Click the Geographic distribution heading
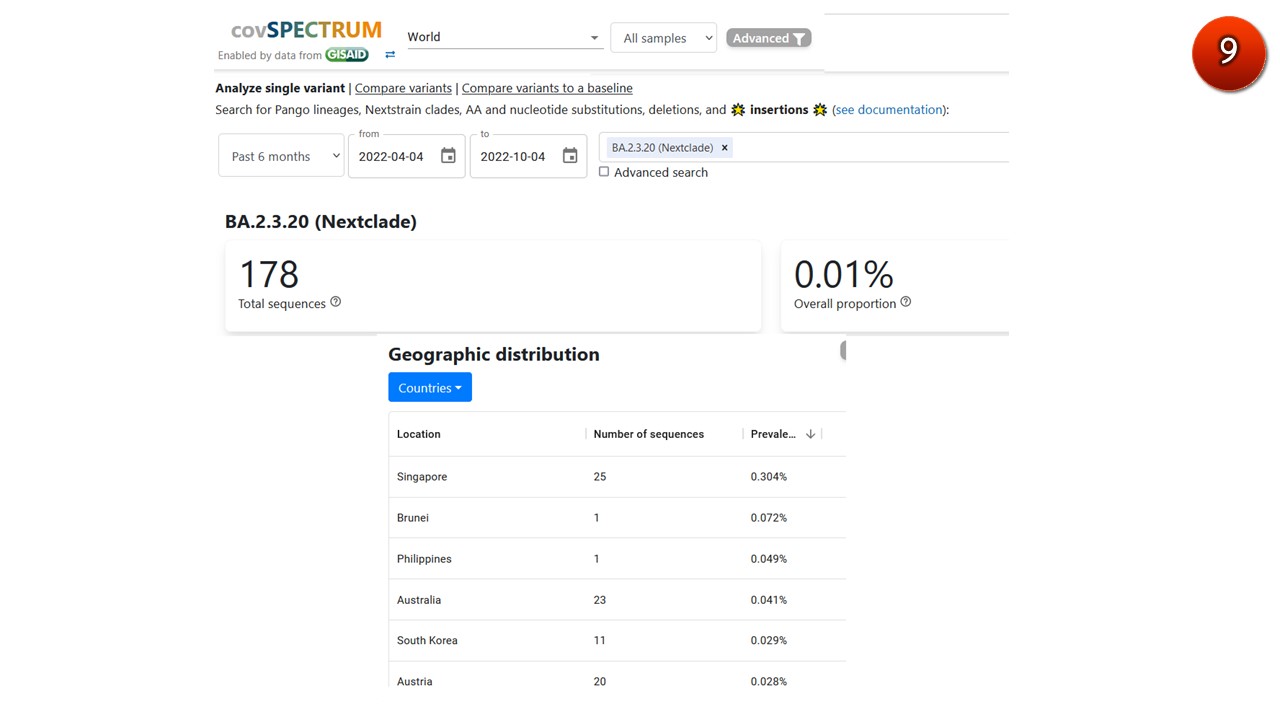 pos(494,354)
